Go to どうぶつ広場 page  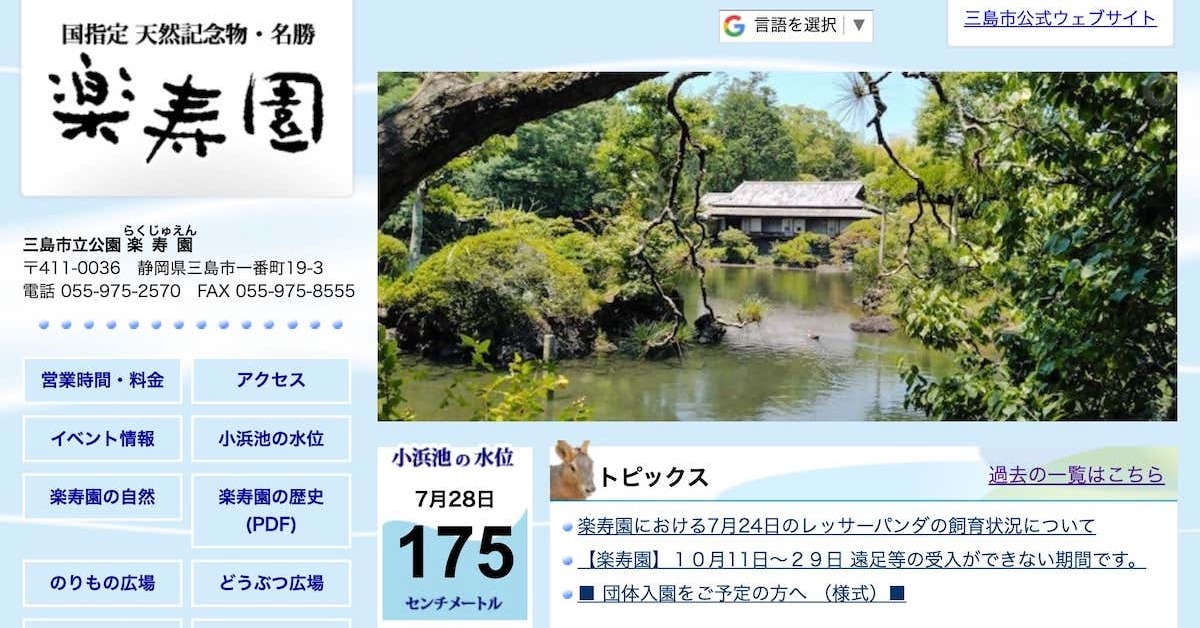click(271, 583)
